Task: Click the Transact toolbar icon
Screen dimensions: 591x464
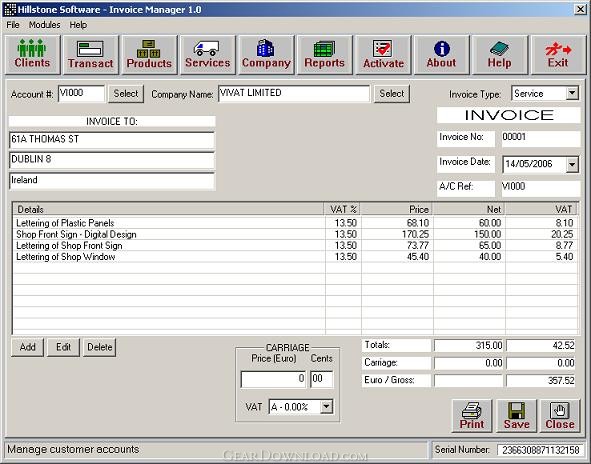Action: 91,55
